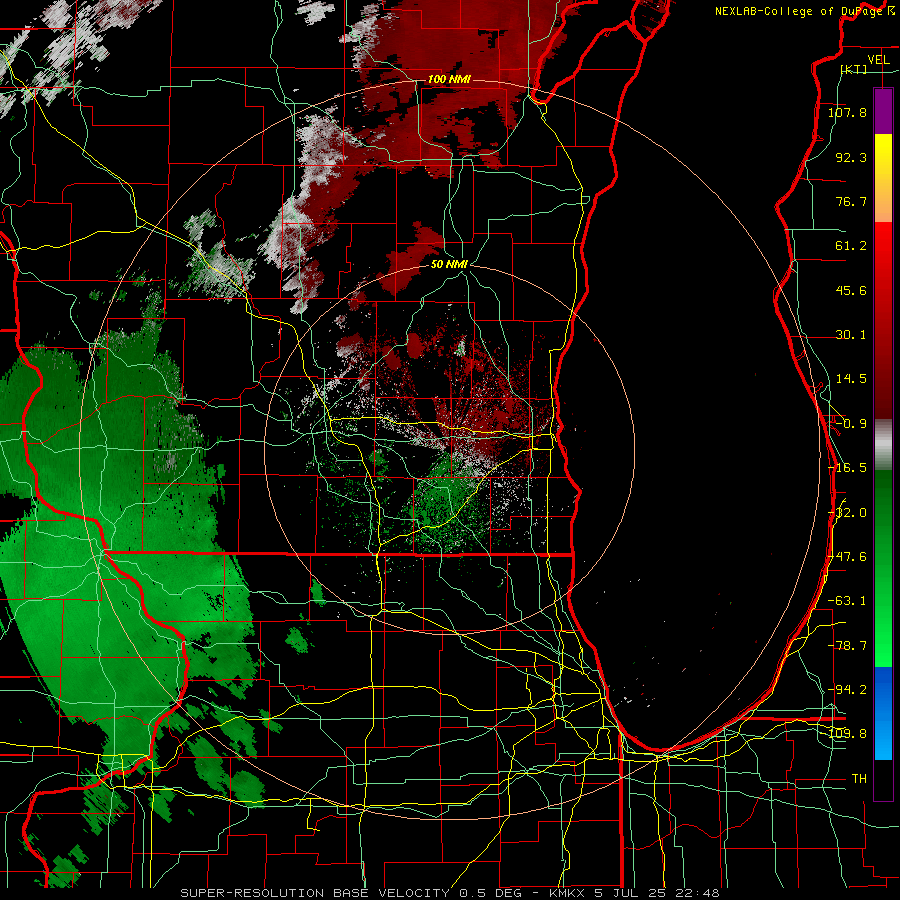Screen dimensions: 900x900
Task: Click the -16.5 legend value
Action: pos(847,468)
